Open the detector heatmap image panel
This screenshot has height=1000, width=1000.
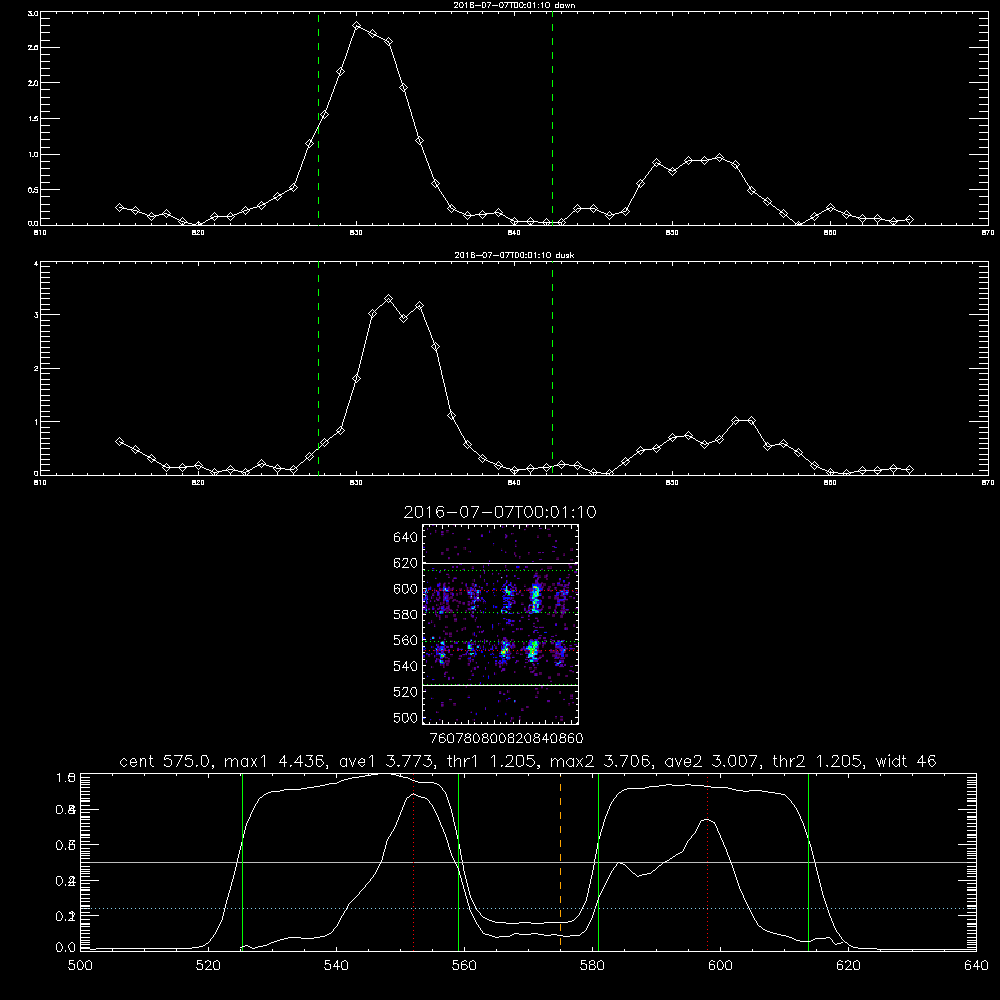point(501,624)
